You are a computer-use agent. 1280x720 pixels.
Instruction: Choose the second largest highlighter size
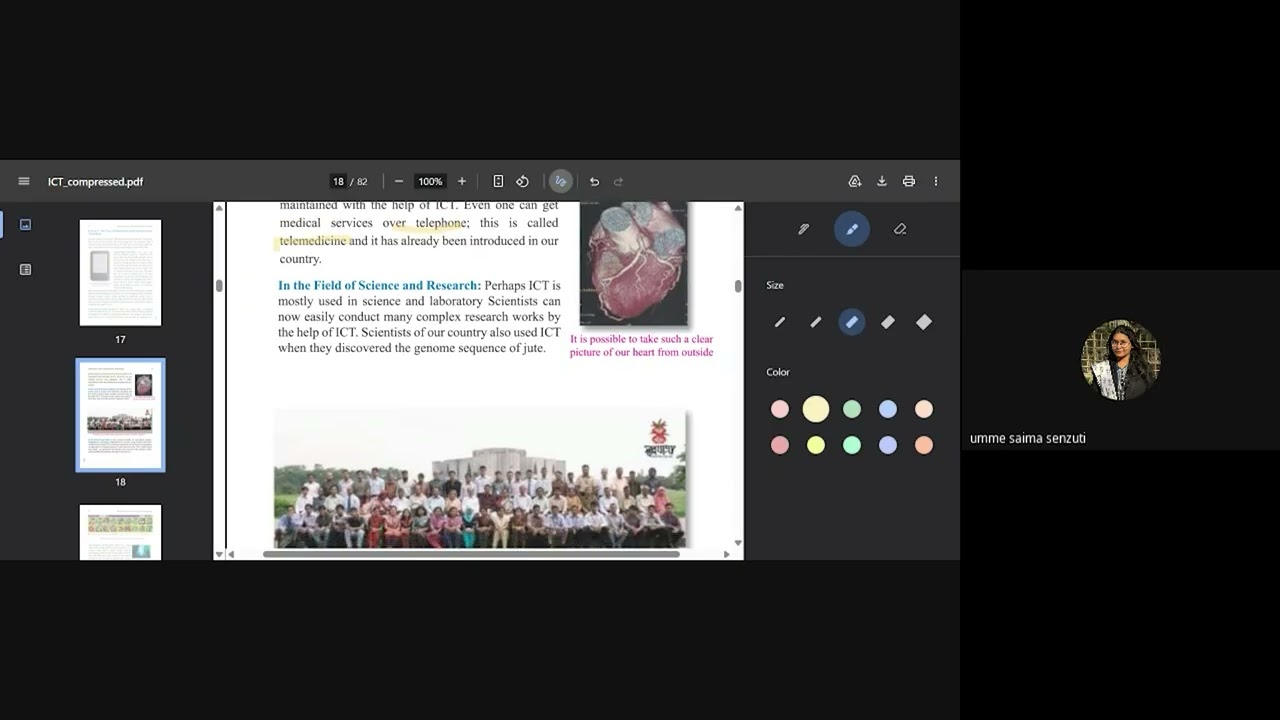pyautogui.click(x=888, y=322)
